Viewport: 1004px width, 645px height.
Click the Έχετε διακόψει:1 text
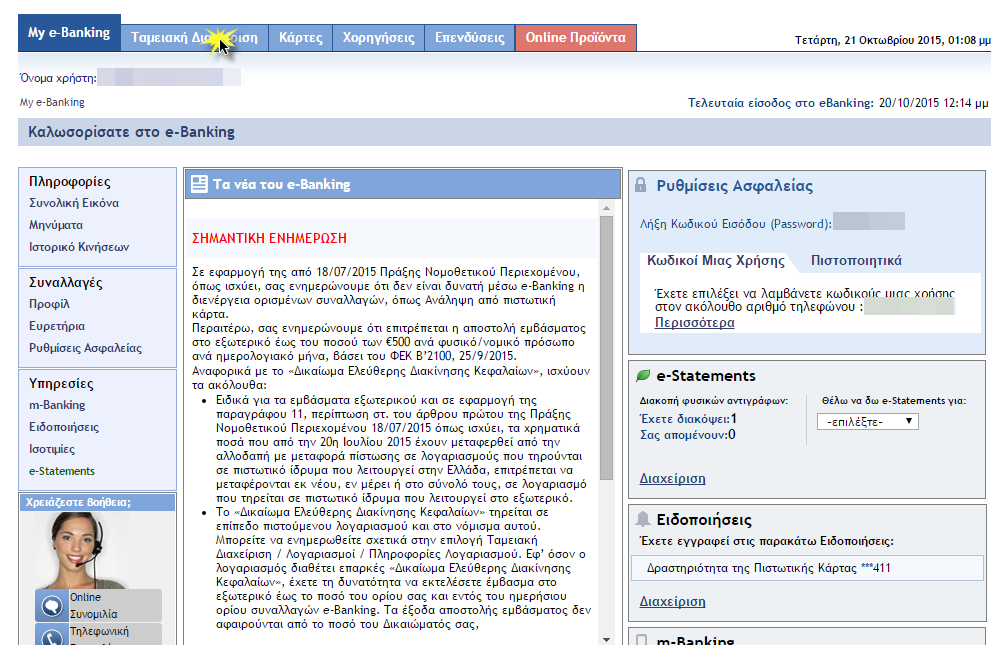click(688, 419)
